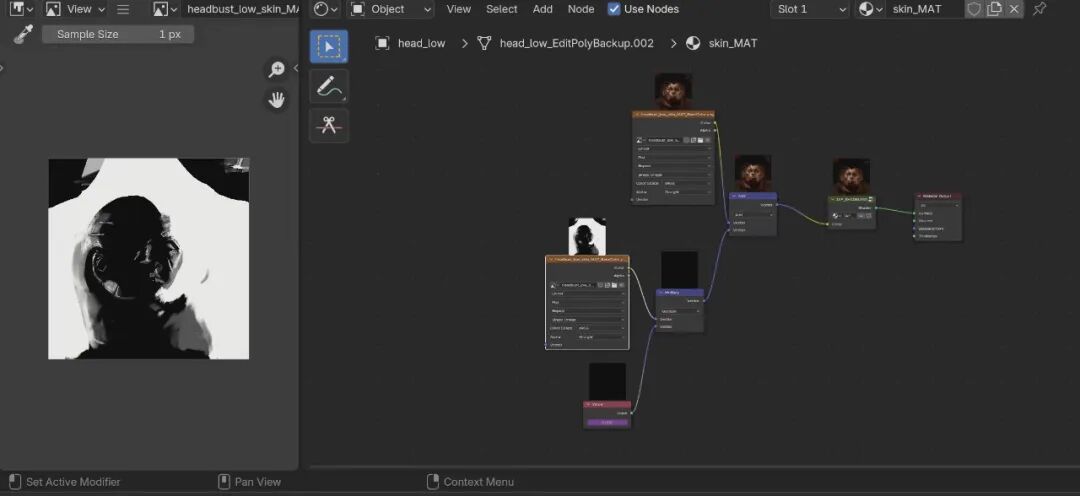1080x496 pixels.
Task: Browse materials with the material sphere icon
Action: coord(871,9)
